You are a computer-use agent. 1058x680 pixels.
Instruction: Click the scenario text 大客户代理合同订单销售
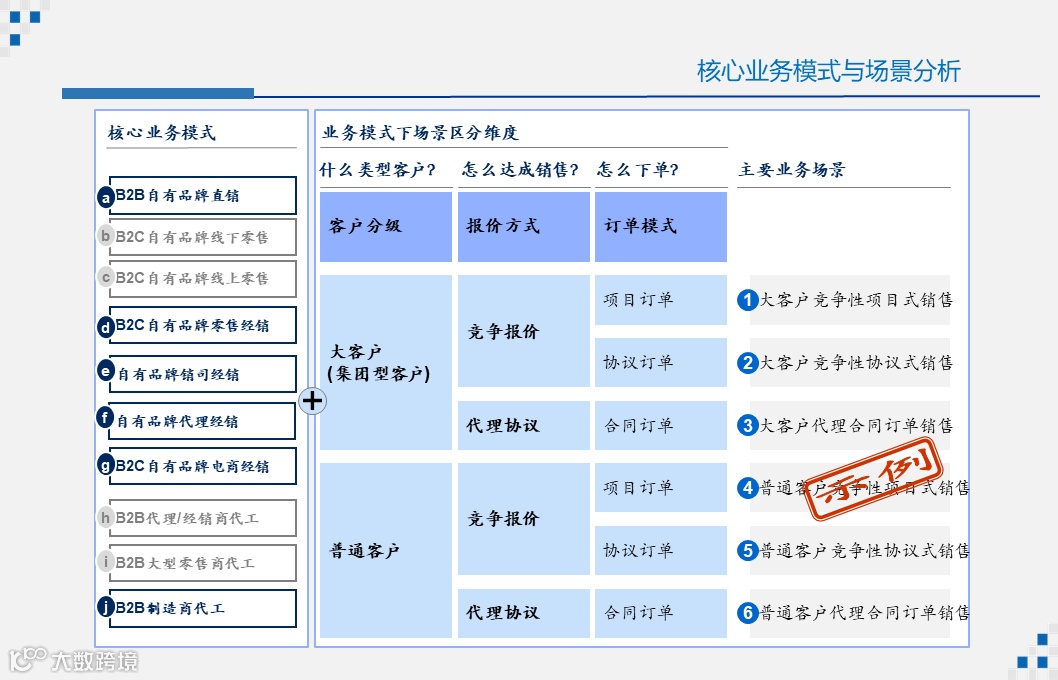point(856,426)
